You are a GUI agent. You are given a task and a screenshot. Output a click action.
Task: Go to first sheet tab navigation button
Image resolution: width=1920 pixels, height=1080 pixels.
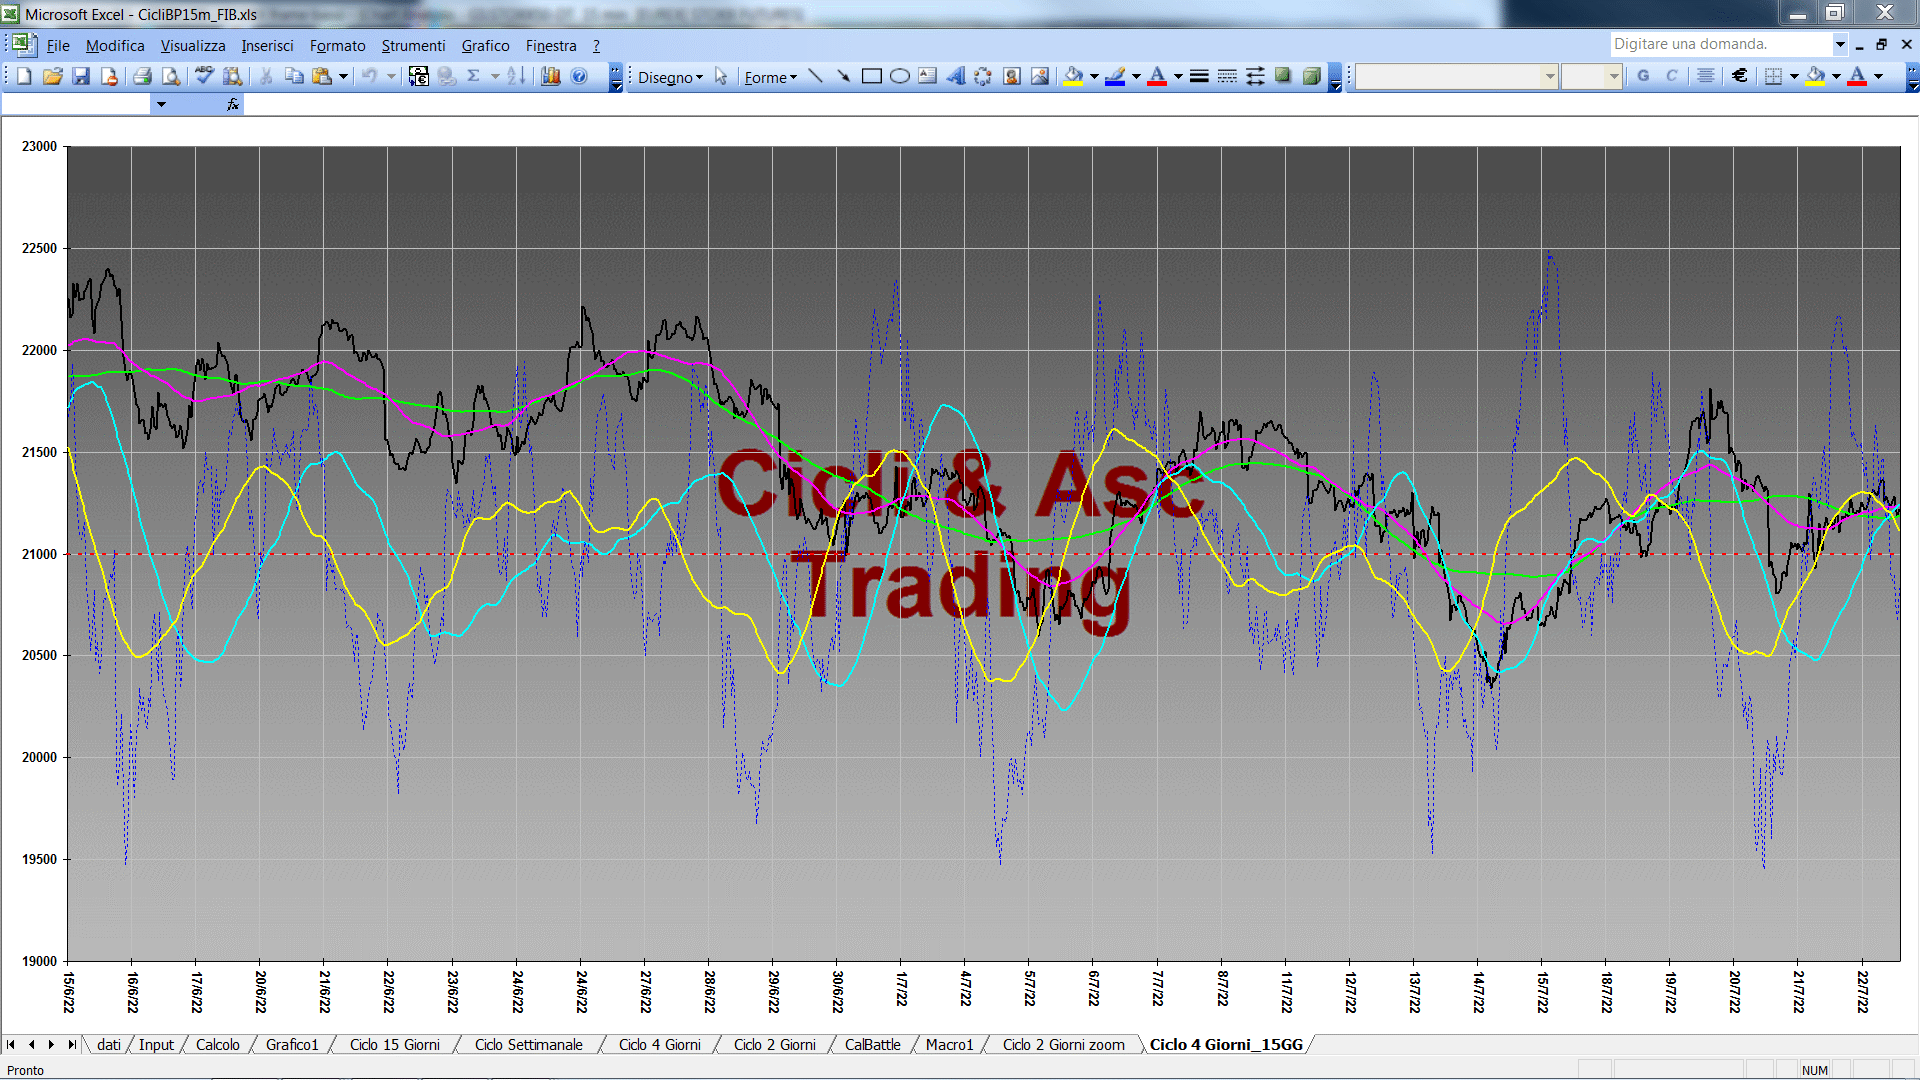click(11, 1045)
